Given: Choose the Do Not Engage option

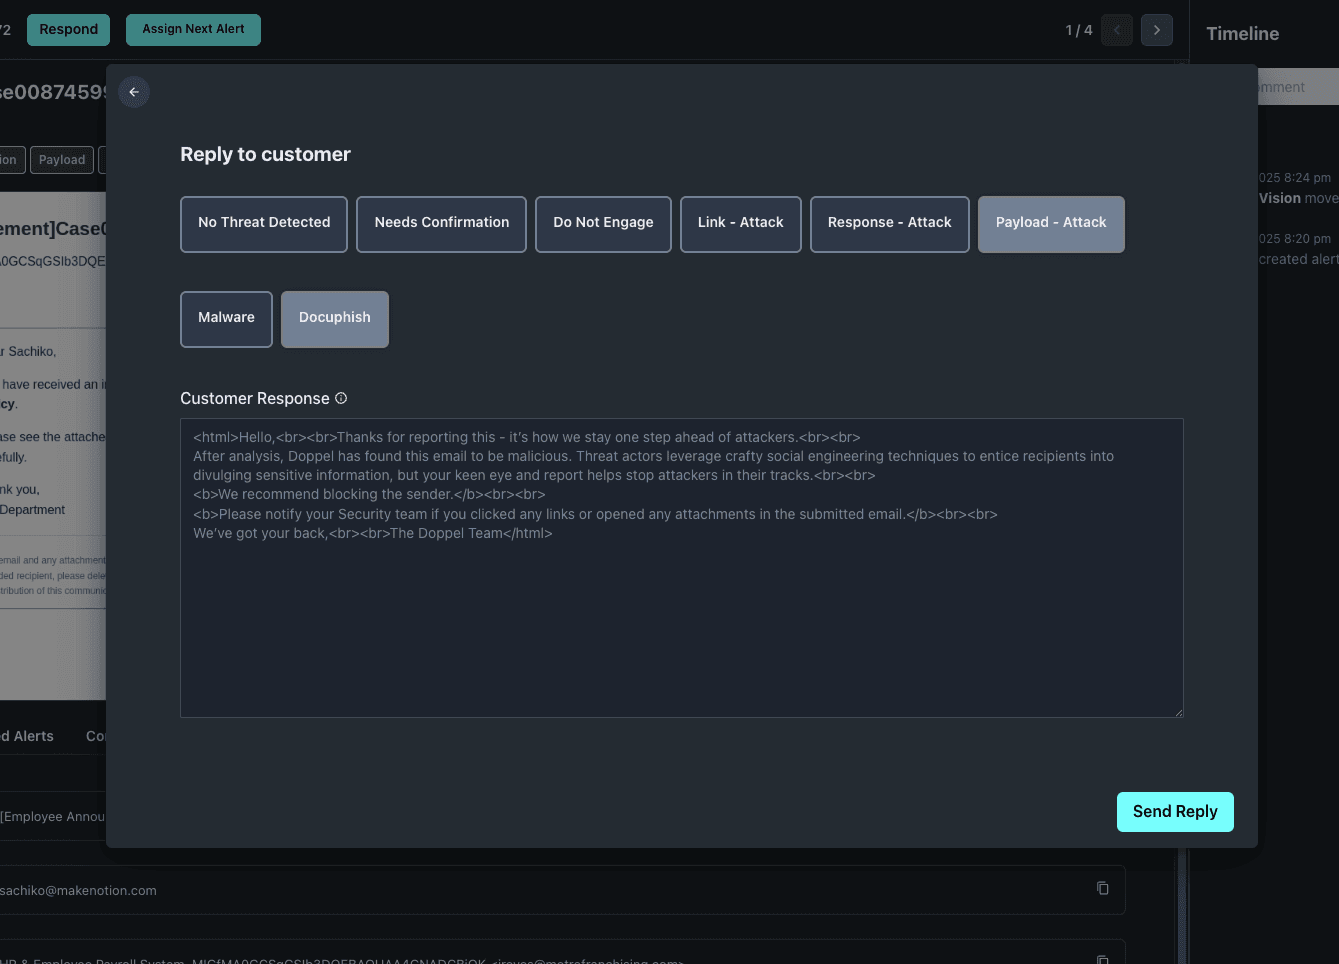Looking at the screenshot, I should (603, 223).
